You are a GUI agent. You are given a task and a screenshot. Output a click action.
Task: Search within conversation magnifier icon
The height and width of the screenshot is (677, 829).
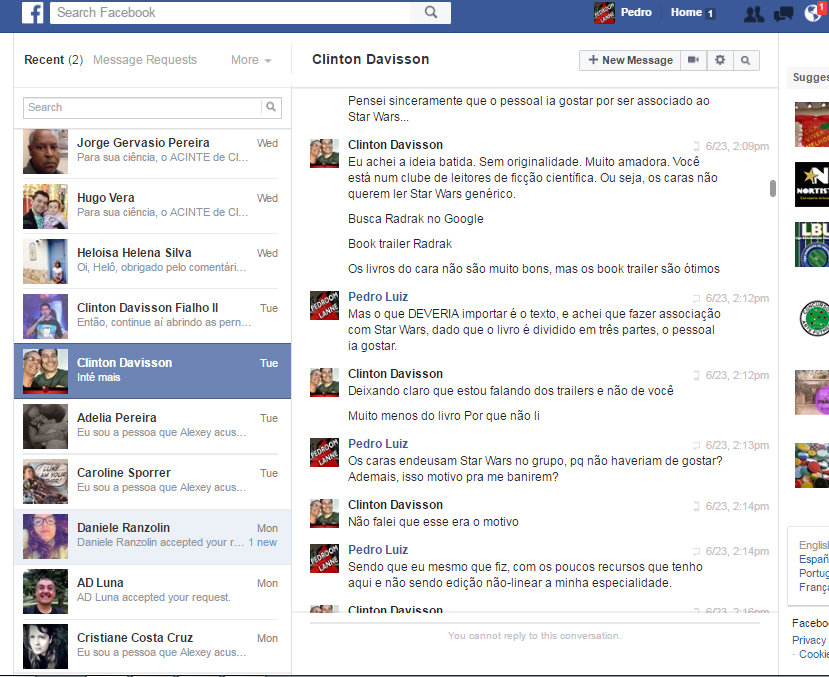point(745,60)
